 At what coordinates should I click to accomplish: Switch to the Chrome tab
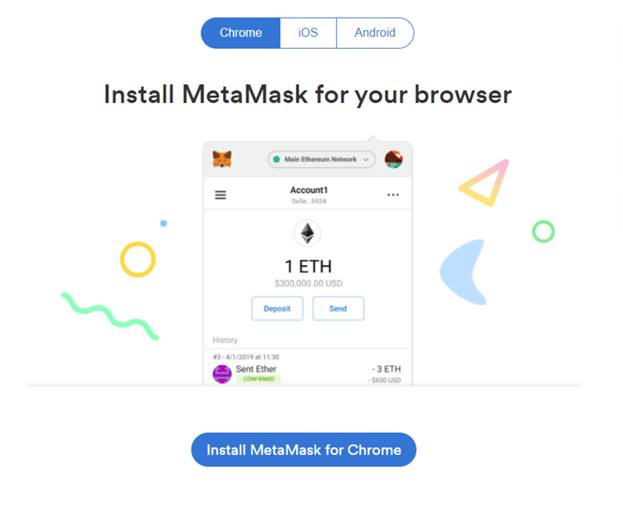(x=240, y=33)
